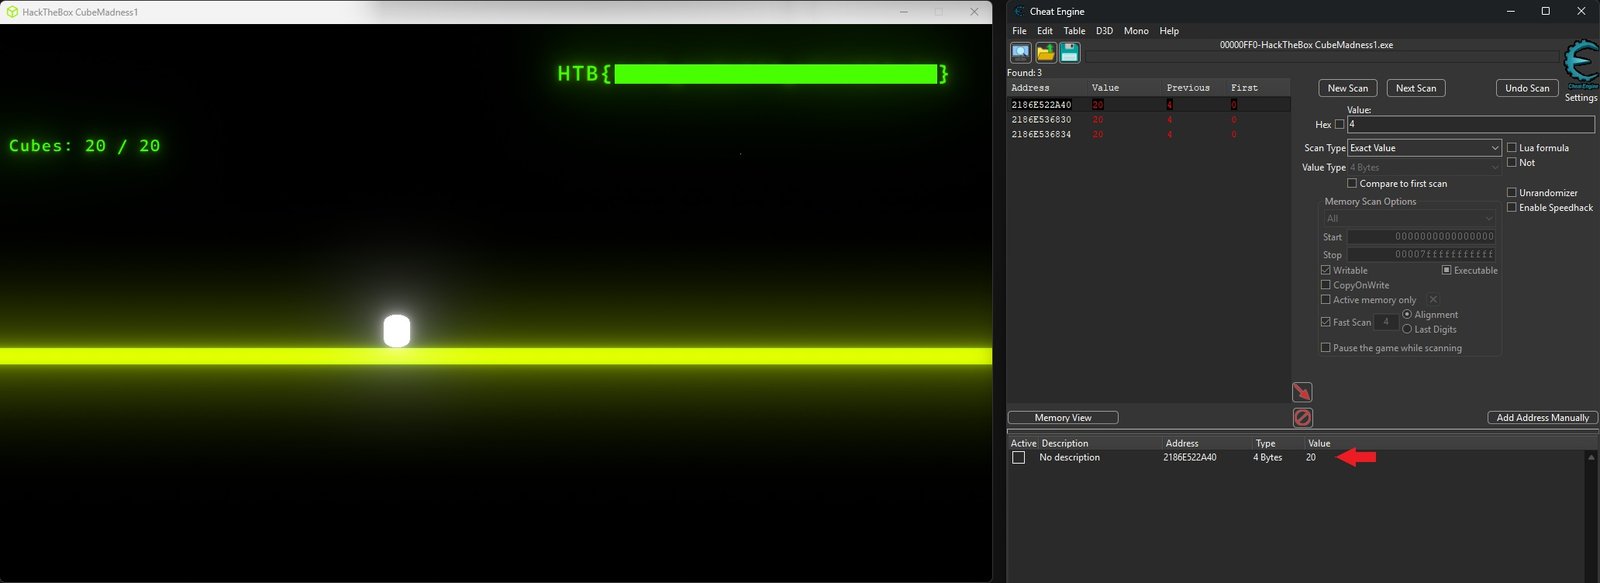Open the Table menu

point(1074,31)
